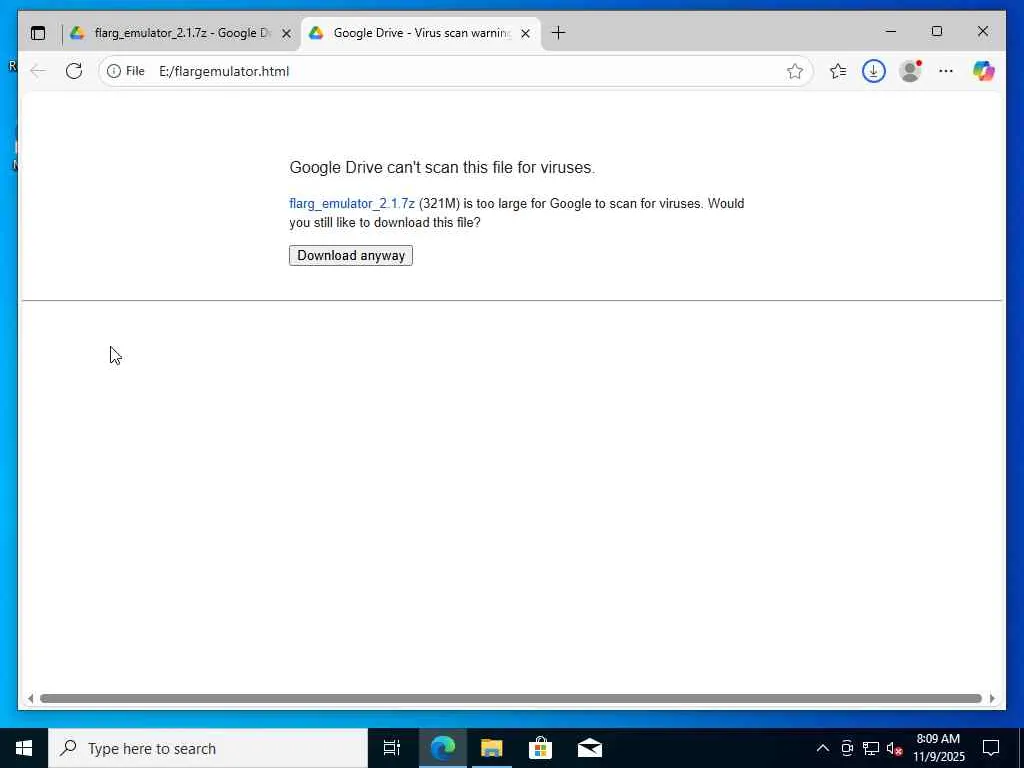Close the flarg_emulator_2.1.7z tab
The height and width of the screenshot is (768, 1024).
286,33
